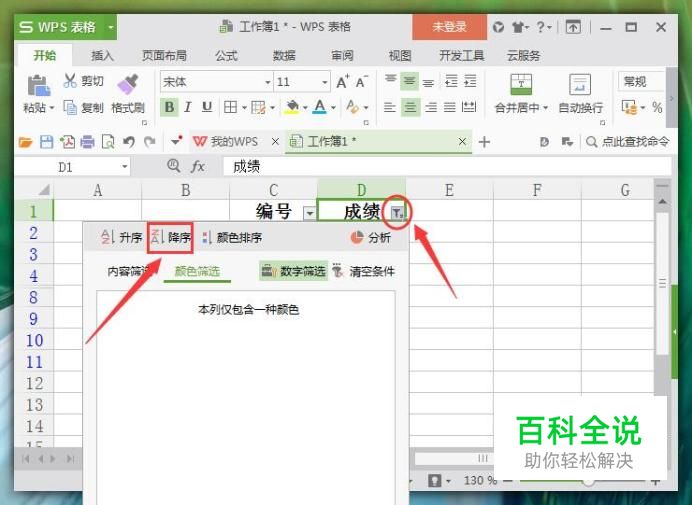The image size is (692, 505).
Task: Close the 工作簿1 document tab
Action: pyautogui.click(x=462, y=142)
